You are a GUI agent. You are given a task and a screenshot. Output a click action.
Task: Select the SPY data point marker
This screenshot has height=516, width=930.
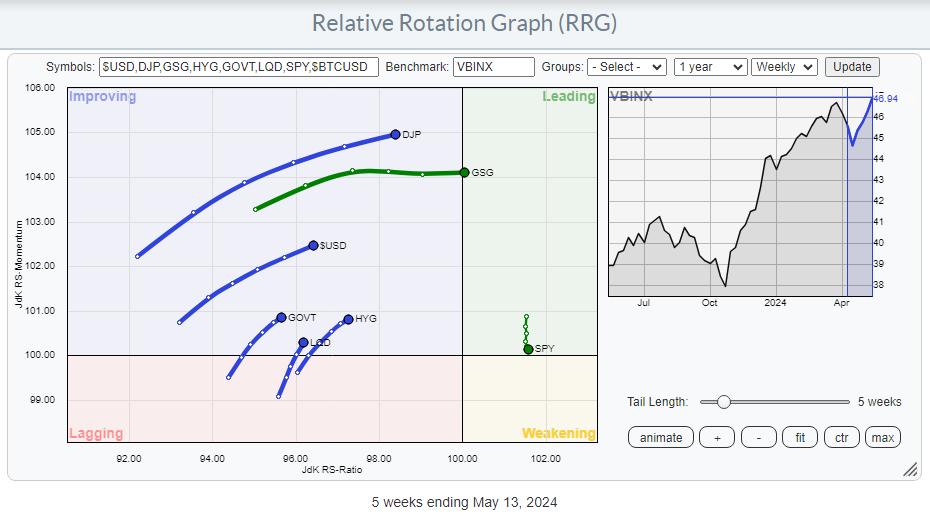click(528, 349)
